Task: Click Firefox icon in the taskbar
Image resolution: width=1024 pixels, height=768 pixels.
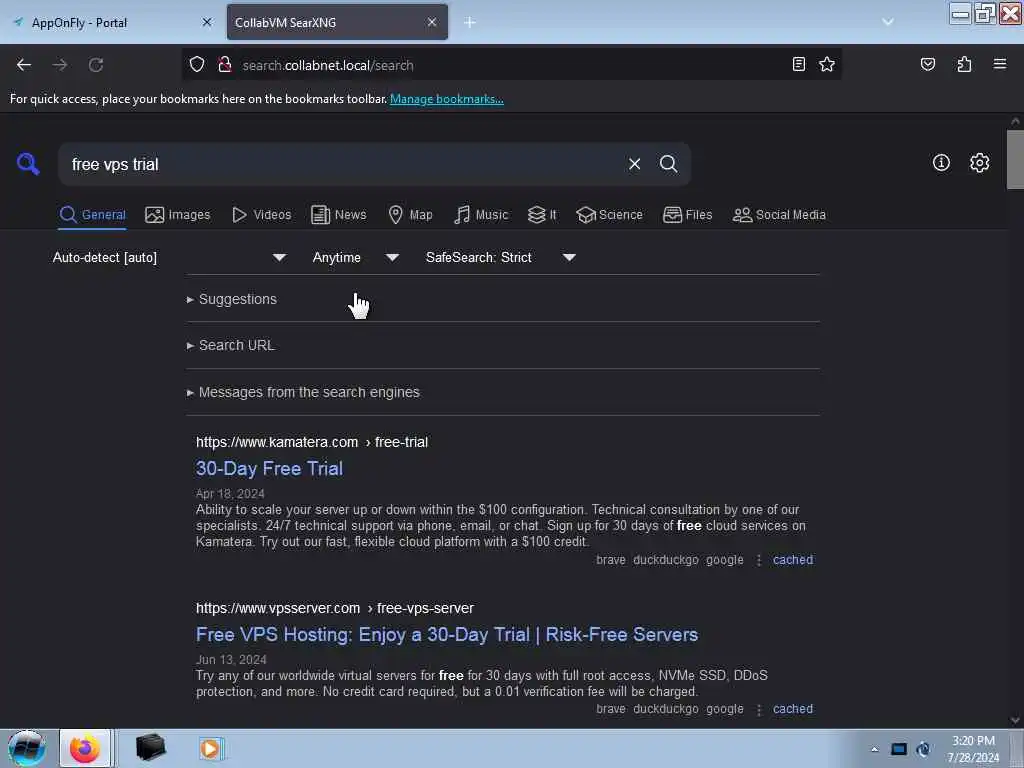Action: (85, 748)
